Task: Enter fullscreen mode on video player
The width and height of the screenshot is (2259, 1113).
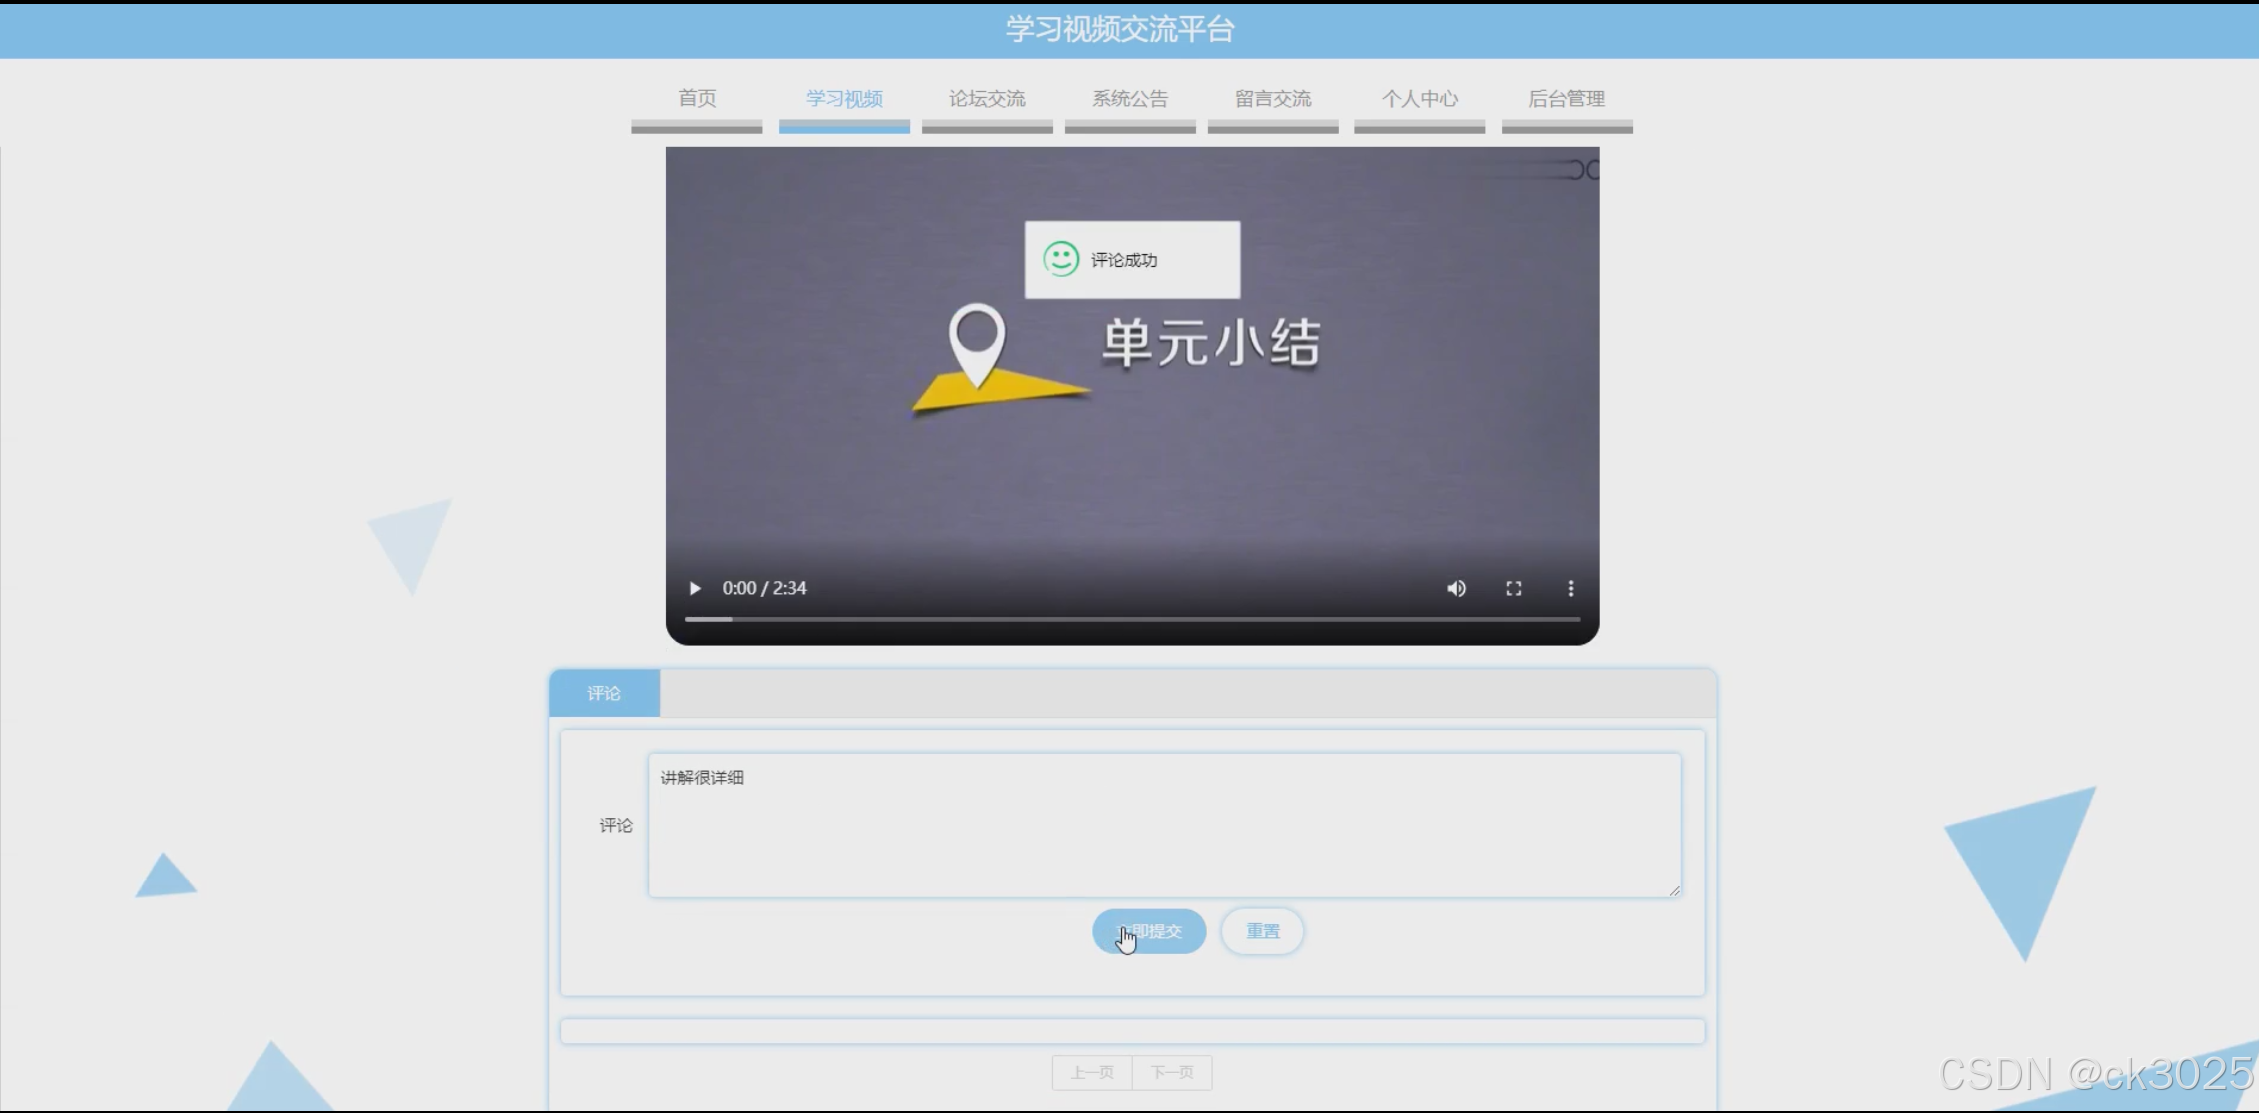Action: point(1513,588)
